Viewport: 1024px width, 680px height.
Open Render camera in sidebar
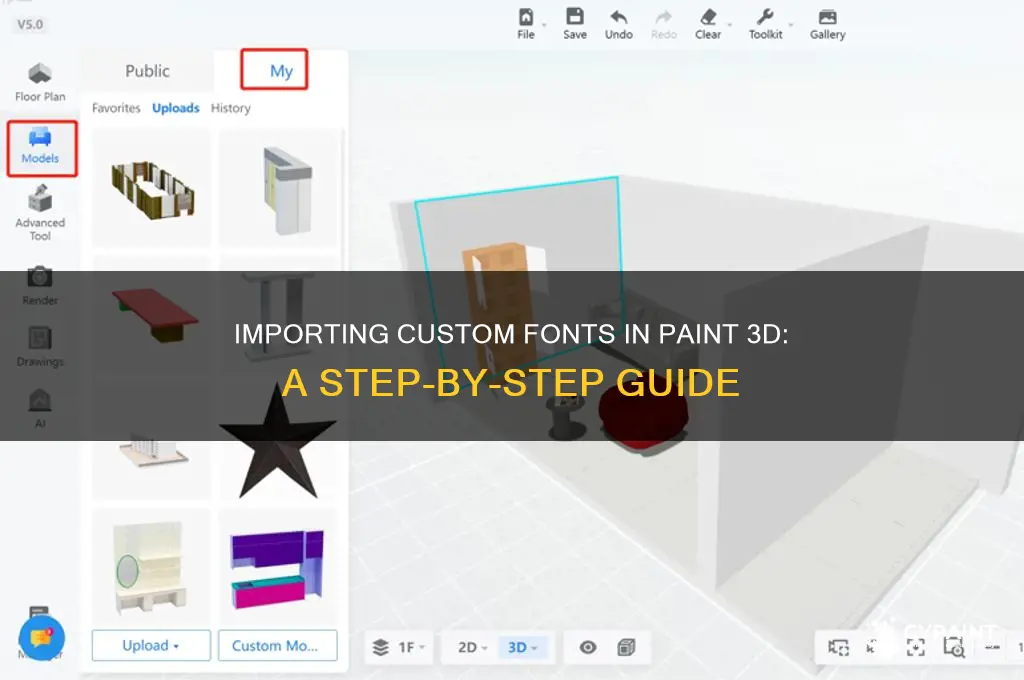tap(40, 286)
